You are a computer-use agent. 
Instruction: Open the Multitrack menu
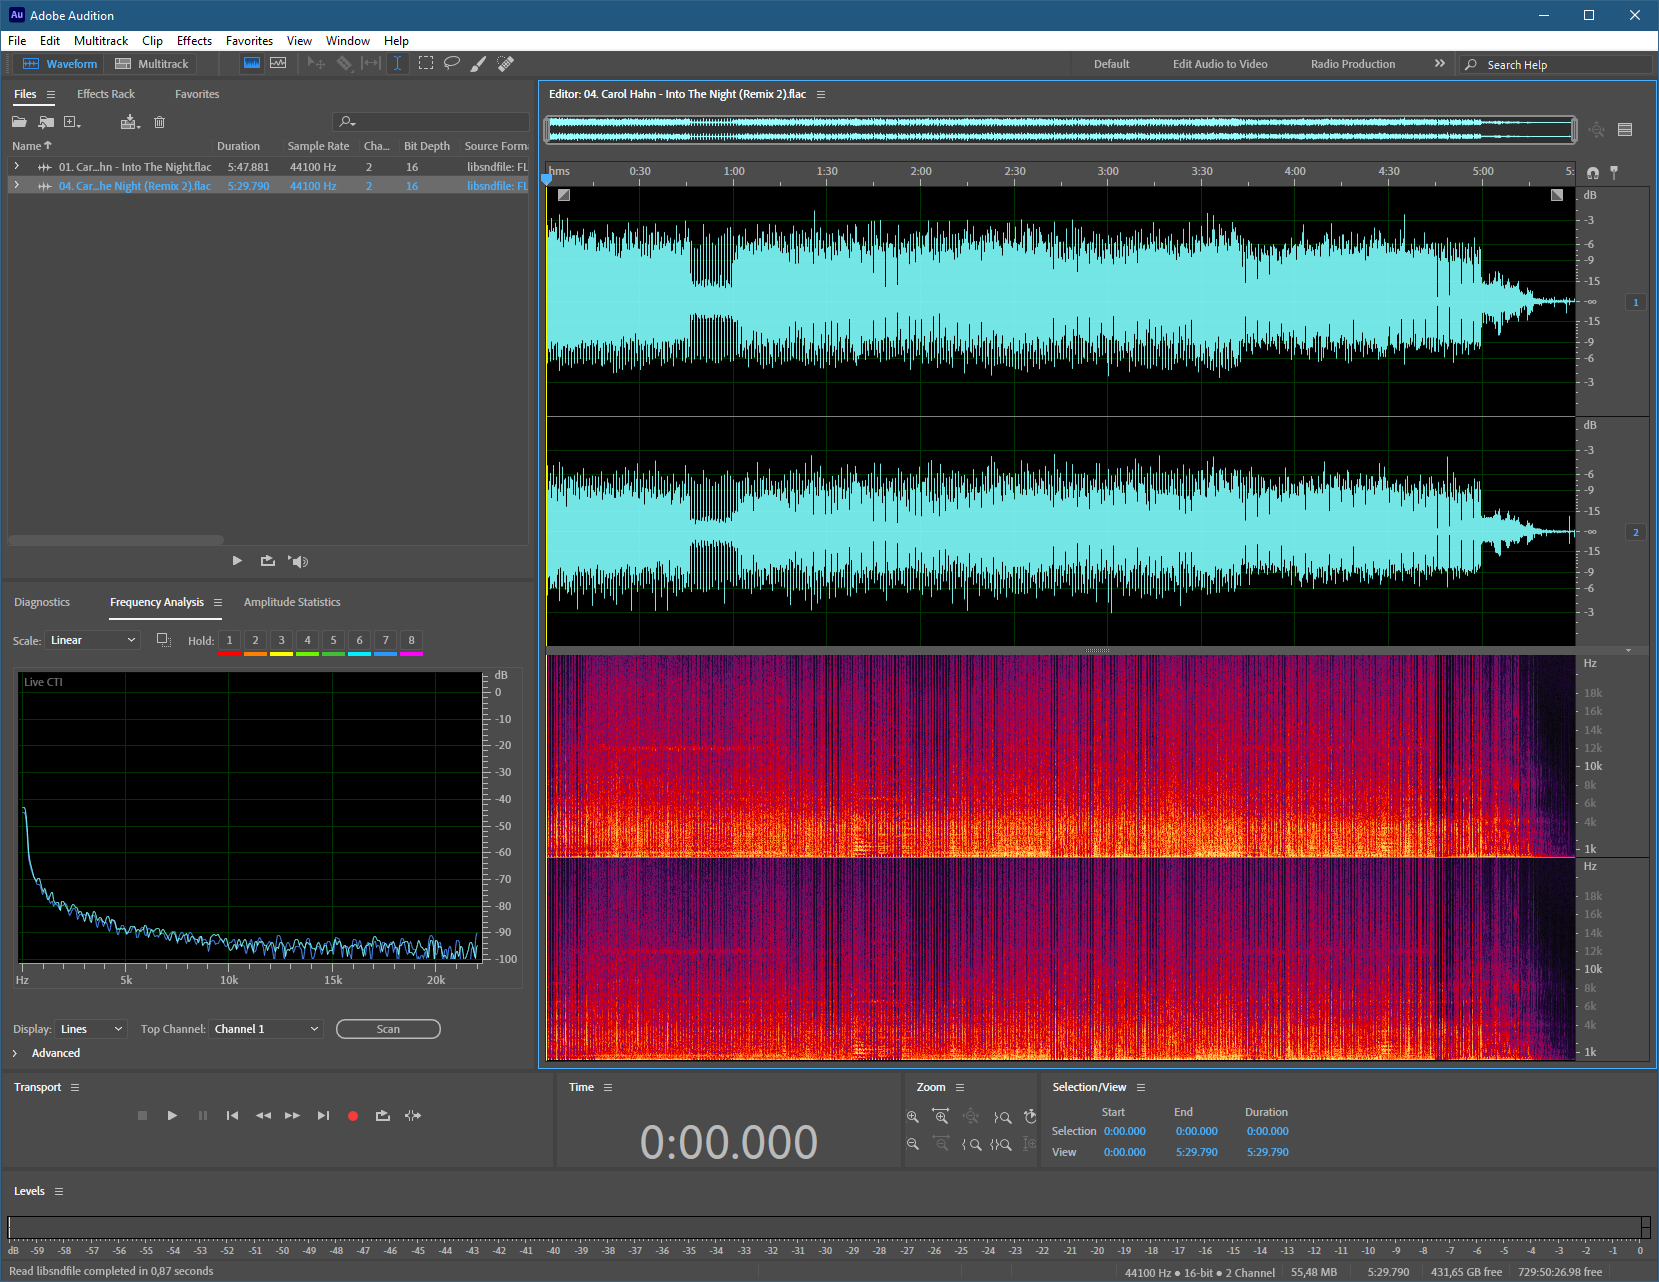click(x=101, y=41)
